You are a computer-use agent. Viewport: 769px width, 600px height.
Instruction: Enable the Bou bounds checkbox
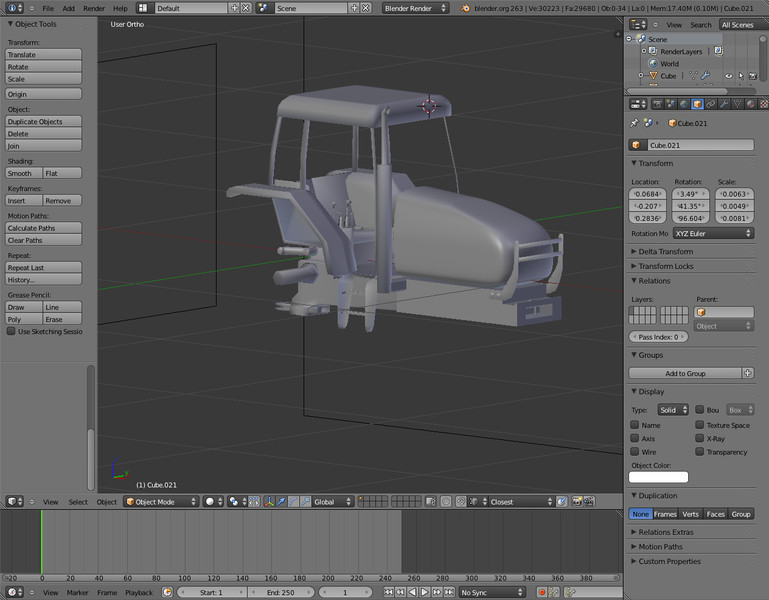(700, 410)
